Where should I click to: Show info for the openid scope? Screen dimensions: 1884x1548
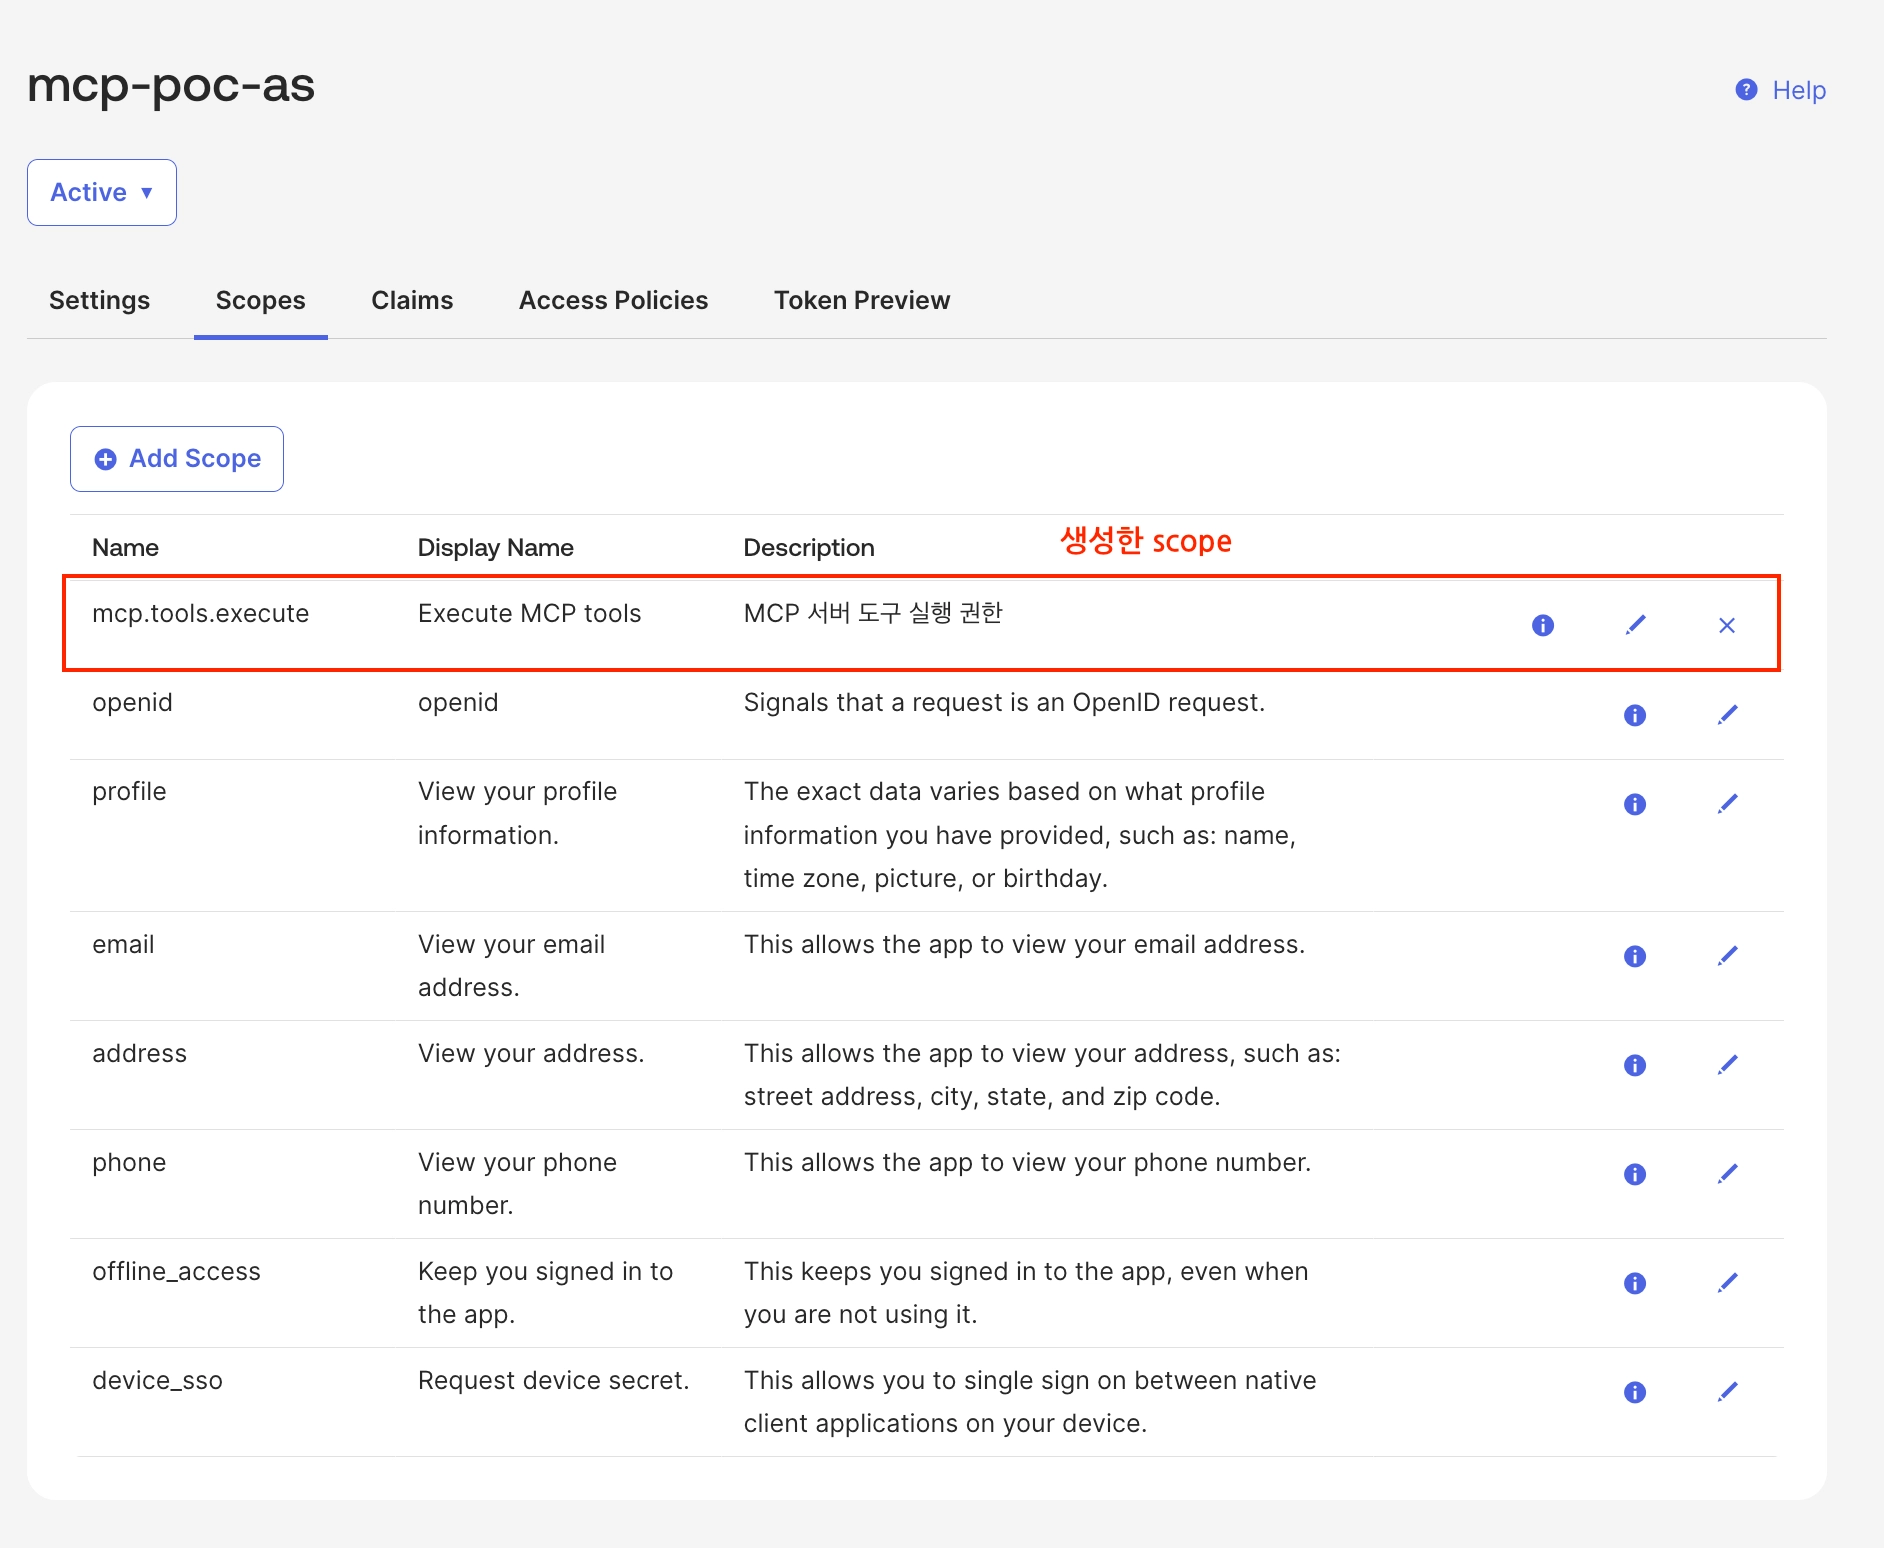point(1635,715)
